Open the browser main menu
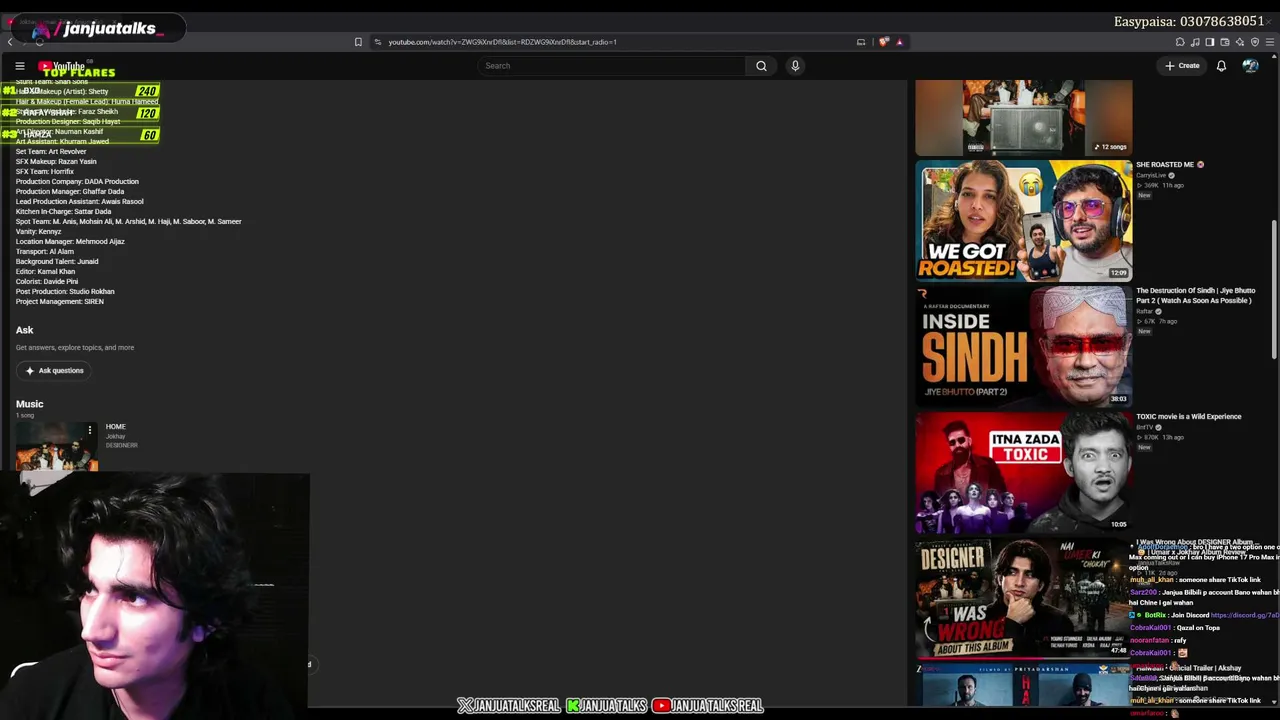The height and width of the screenshot is (720, 1280). 1270,42
